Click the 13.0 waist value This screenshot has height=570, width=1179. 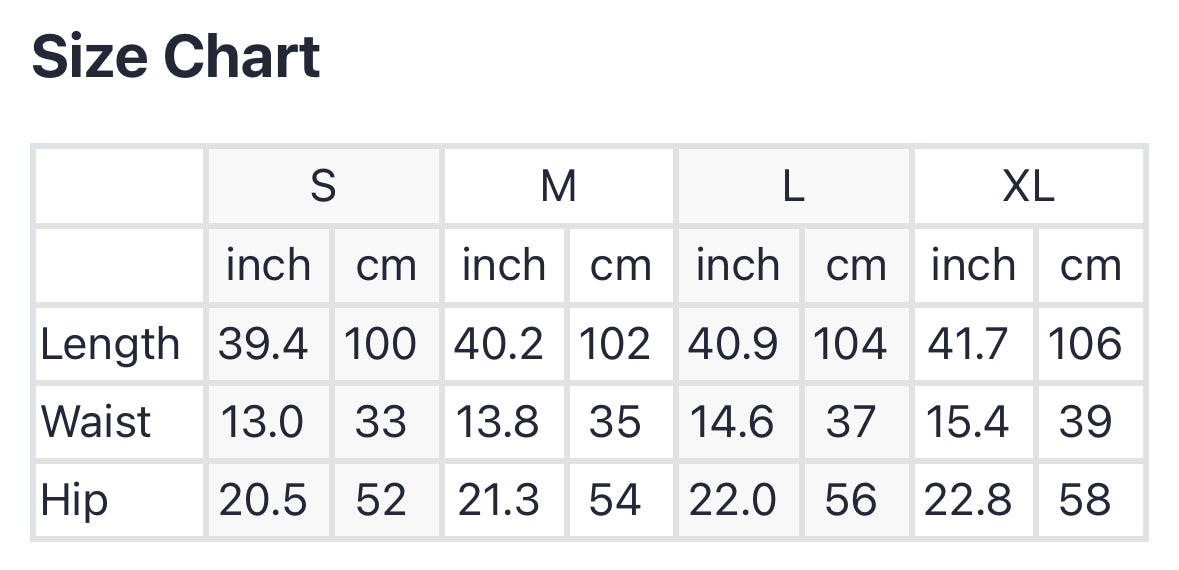[x=262, y=422]
